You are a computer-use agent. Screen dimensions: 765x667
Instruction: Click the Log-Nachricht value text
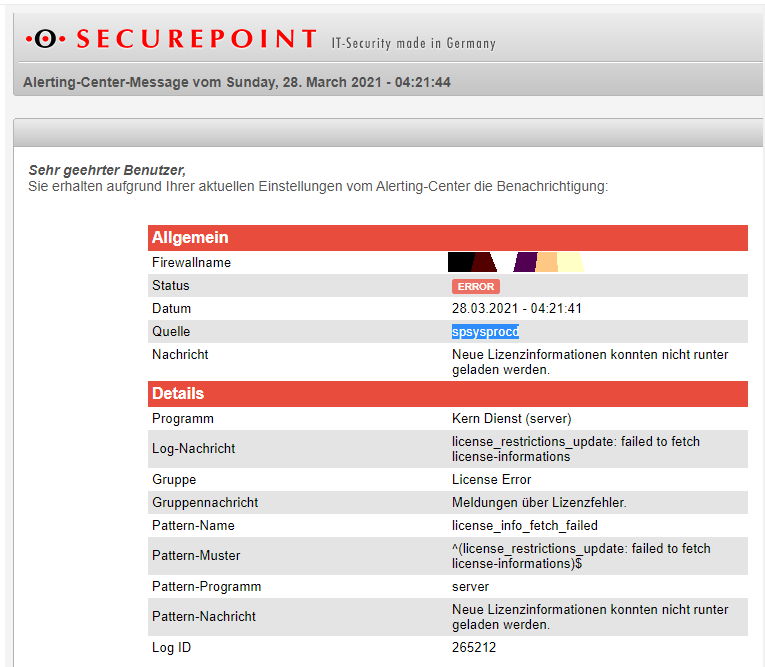(x=575, y=449)
